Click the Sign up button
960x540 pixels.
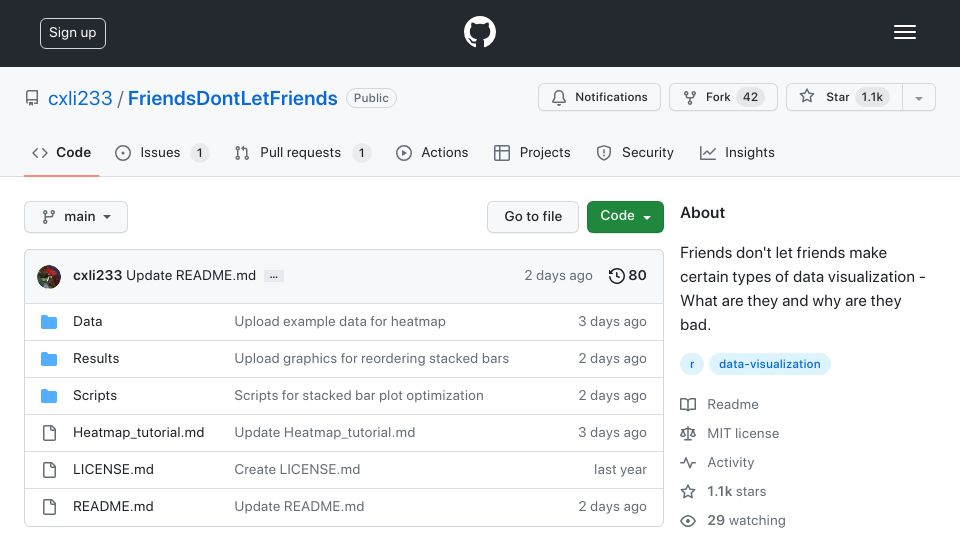pyautogui.click(x=73, y=33)
